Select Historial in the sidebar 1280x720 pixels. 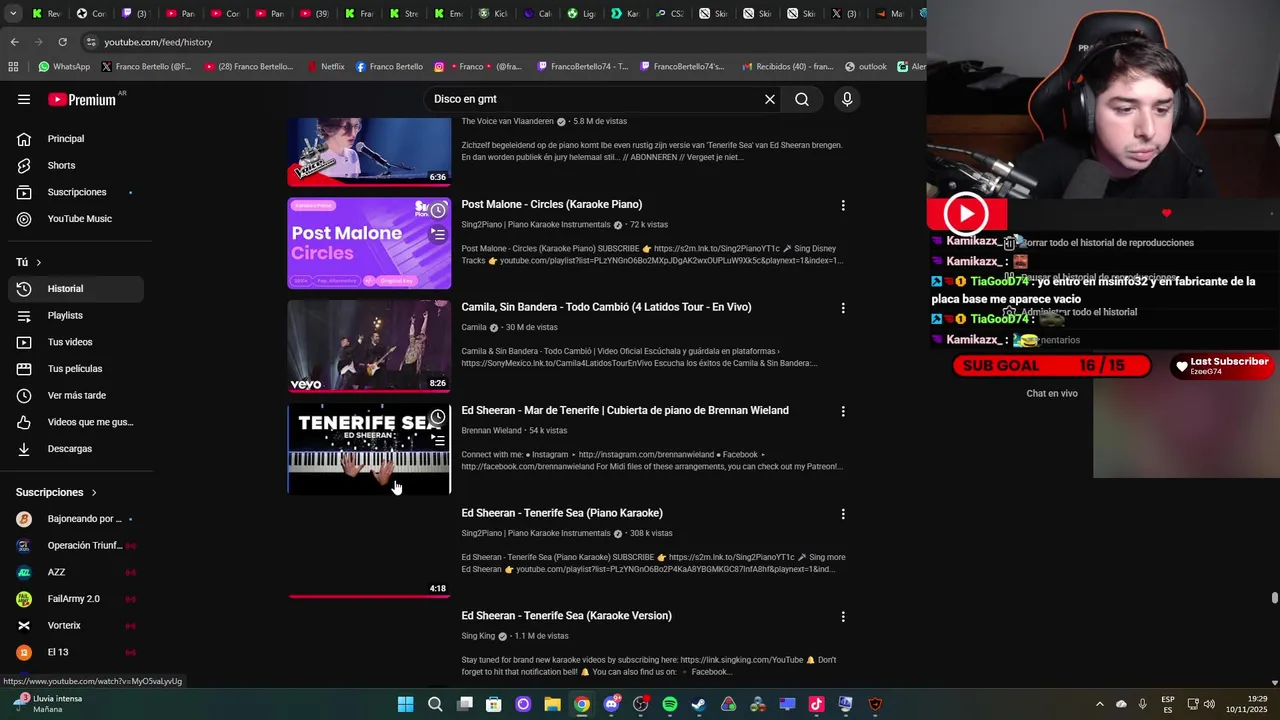point(76,289)
